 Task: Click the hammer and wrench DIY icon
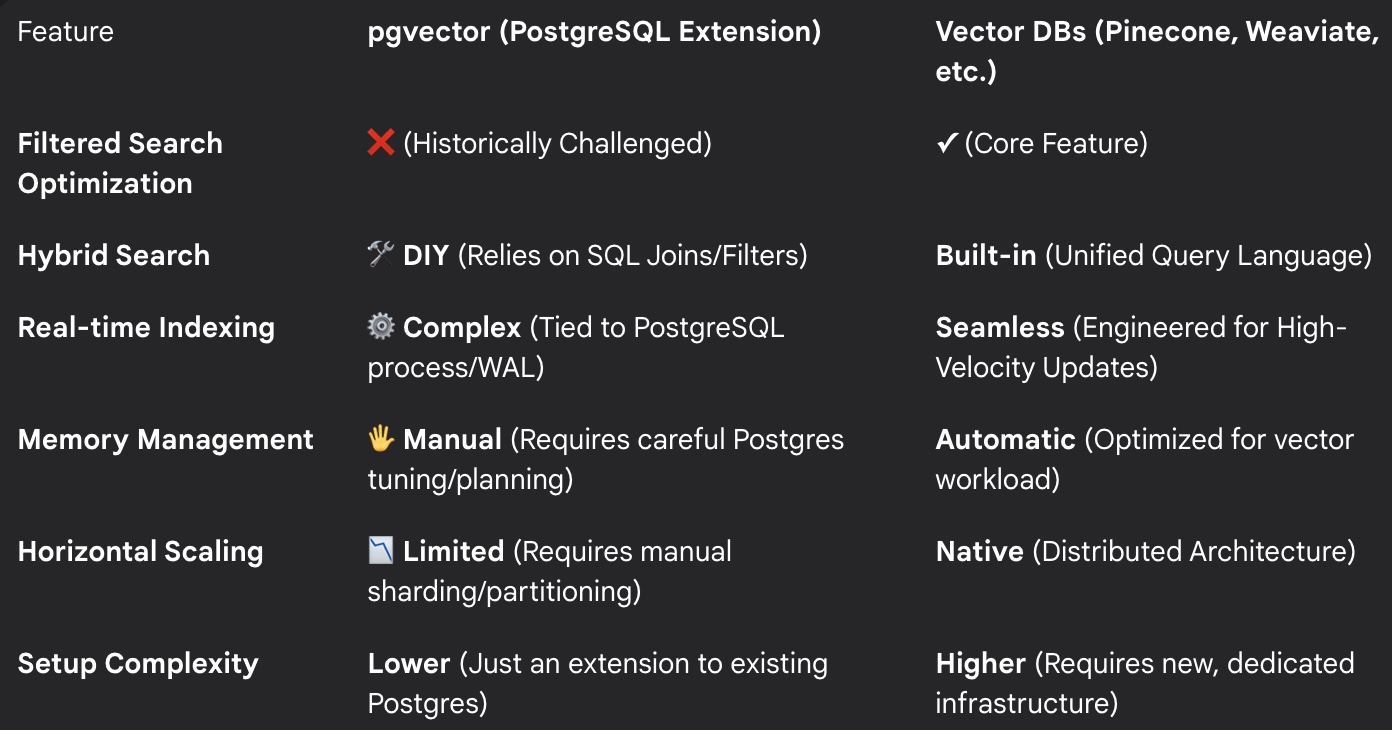tap(381, 256)
